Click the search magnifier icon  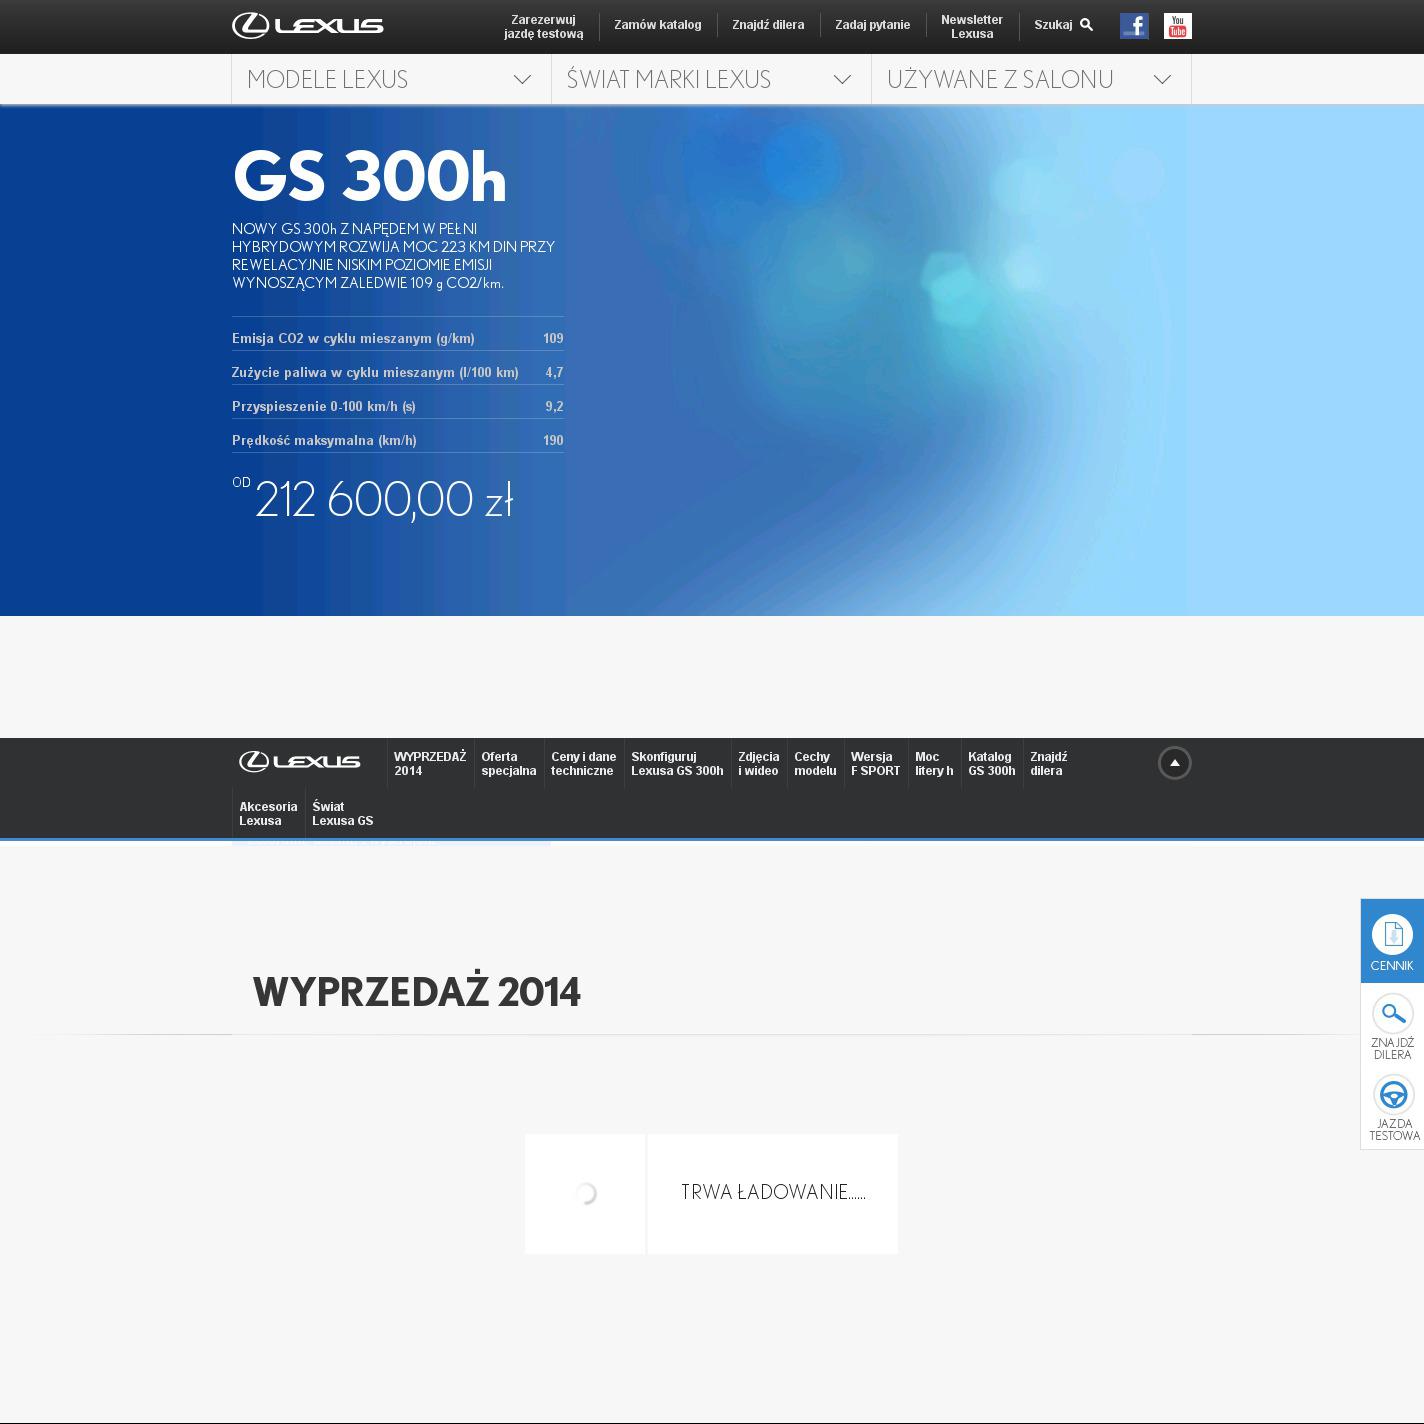click(1087, 25)
